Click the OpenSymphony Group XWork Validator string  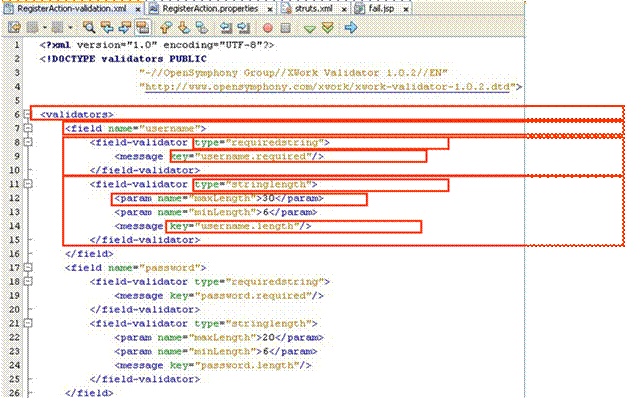click(294, 73)
